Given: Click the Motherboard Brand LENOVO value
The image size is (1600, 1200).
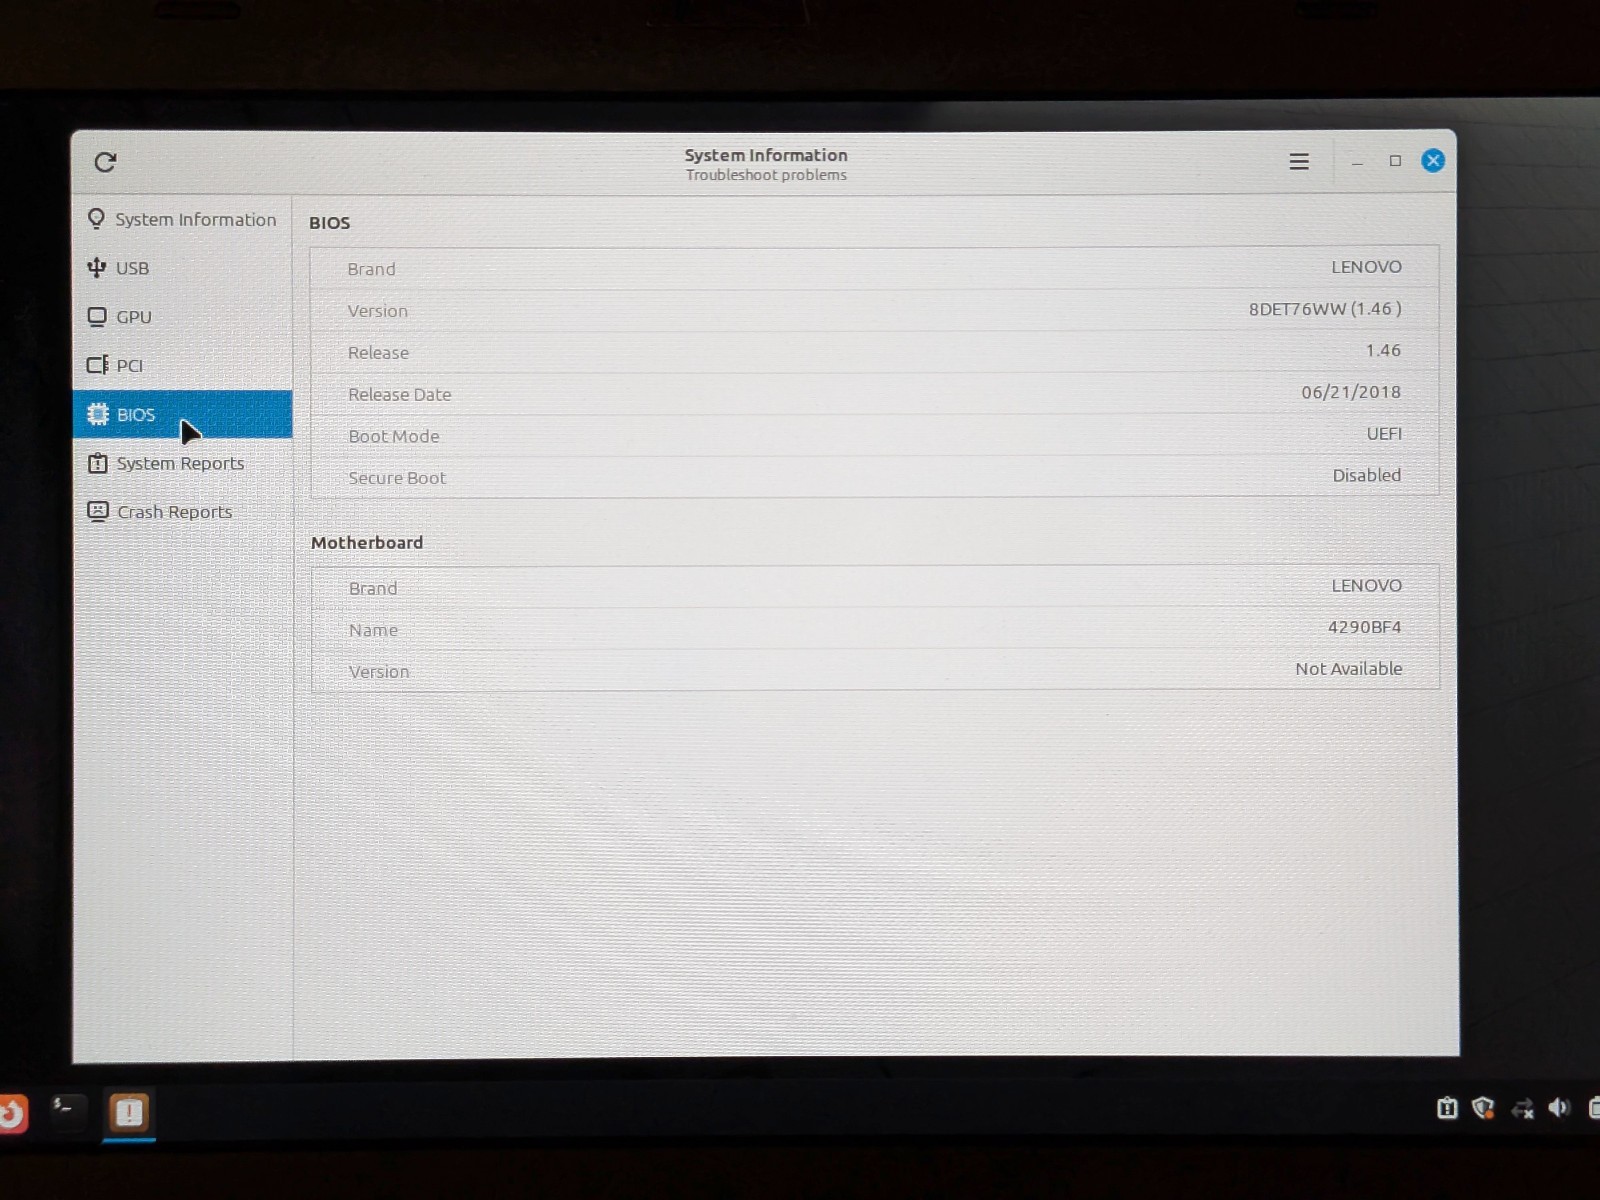Looking at the screenshot, I should pos(1366,586).
